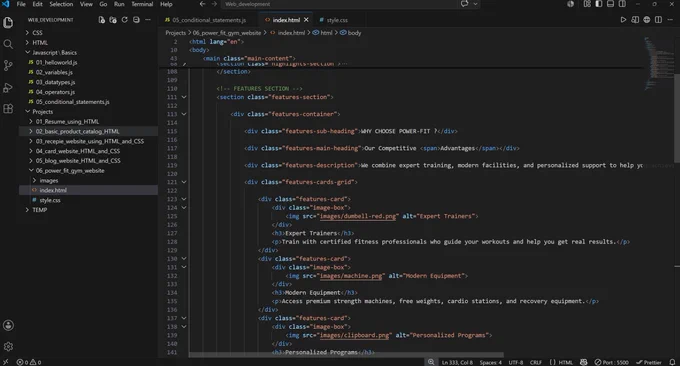Click the Run code play icon
The height and width of the screenshot is (366, 680).
(x=623, y=20)
